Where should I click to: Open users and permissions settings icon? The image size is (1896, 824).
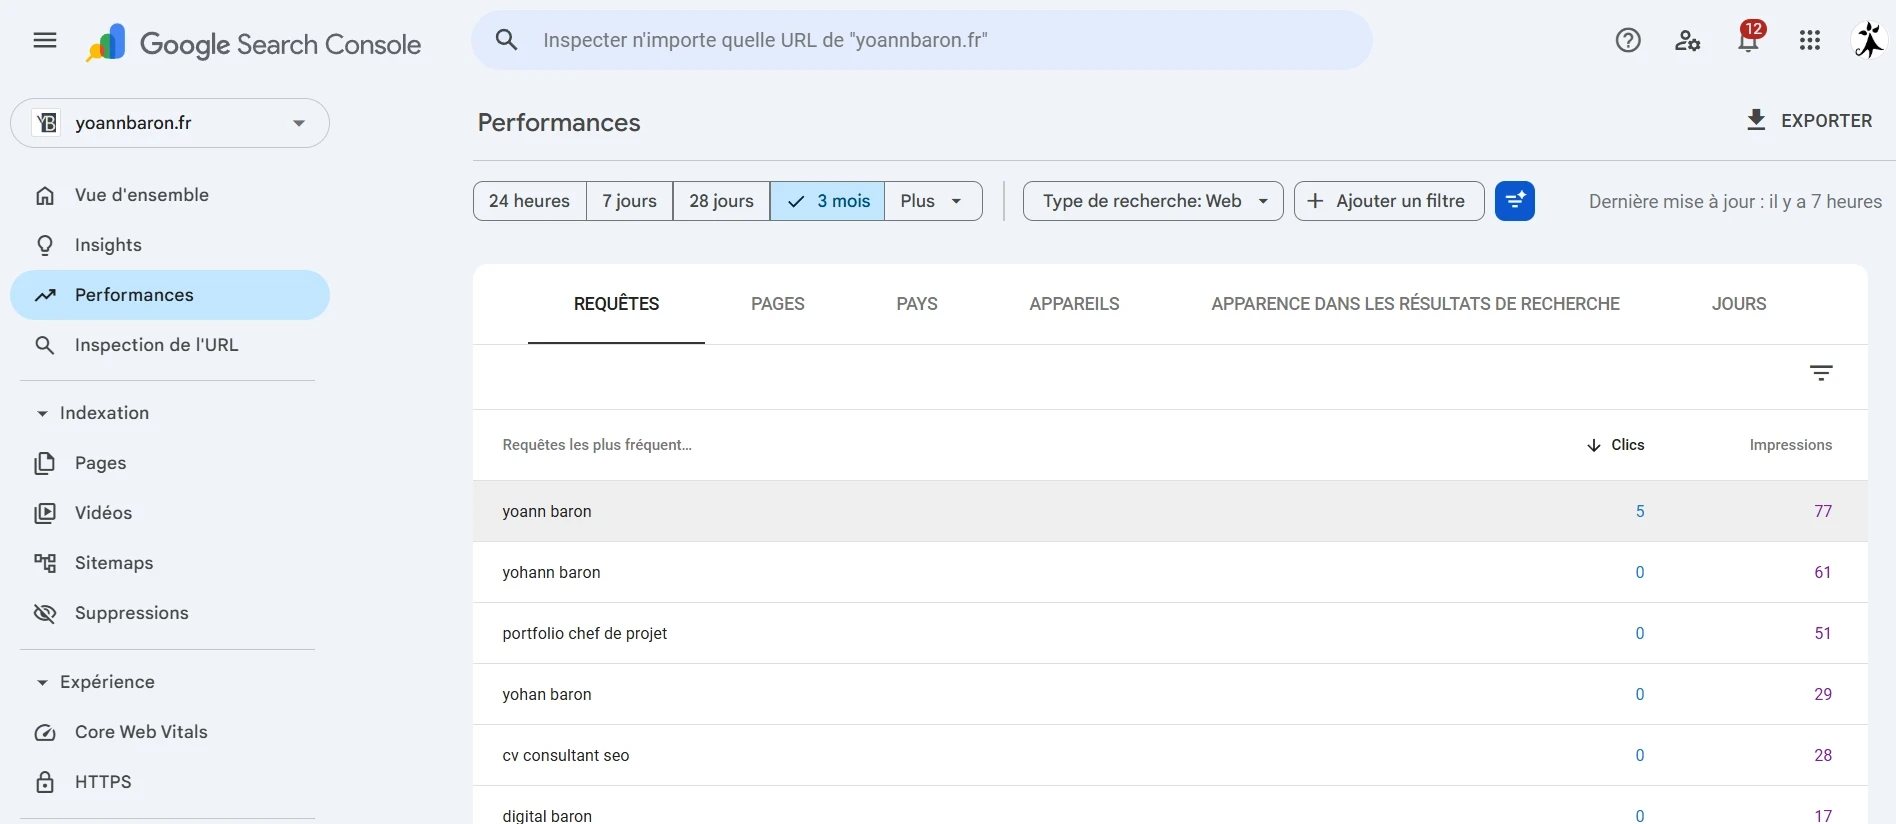click(1688, 40)
